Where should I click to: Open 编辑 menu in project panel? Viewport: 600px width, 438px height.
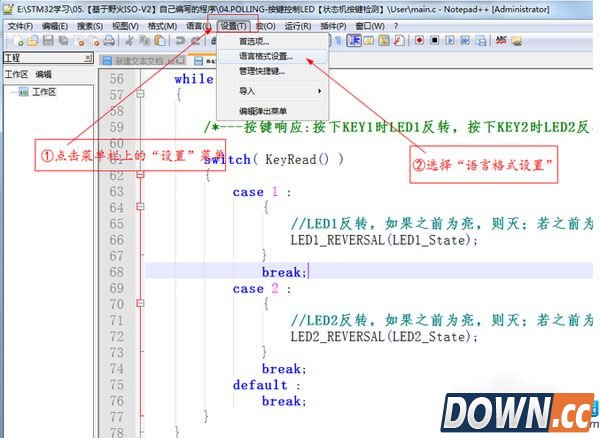tap(43, 74)
